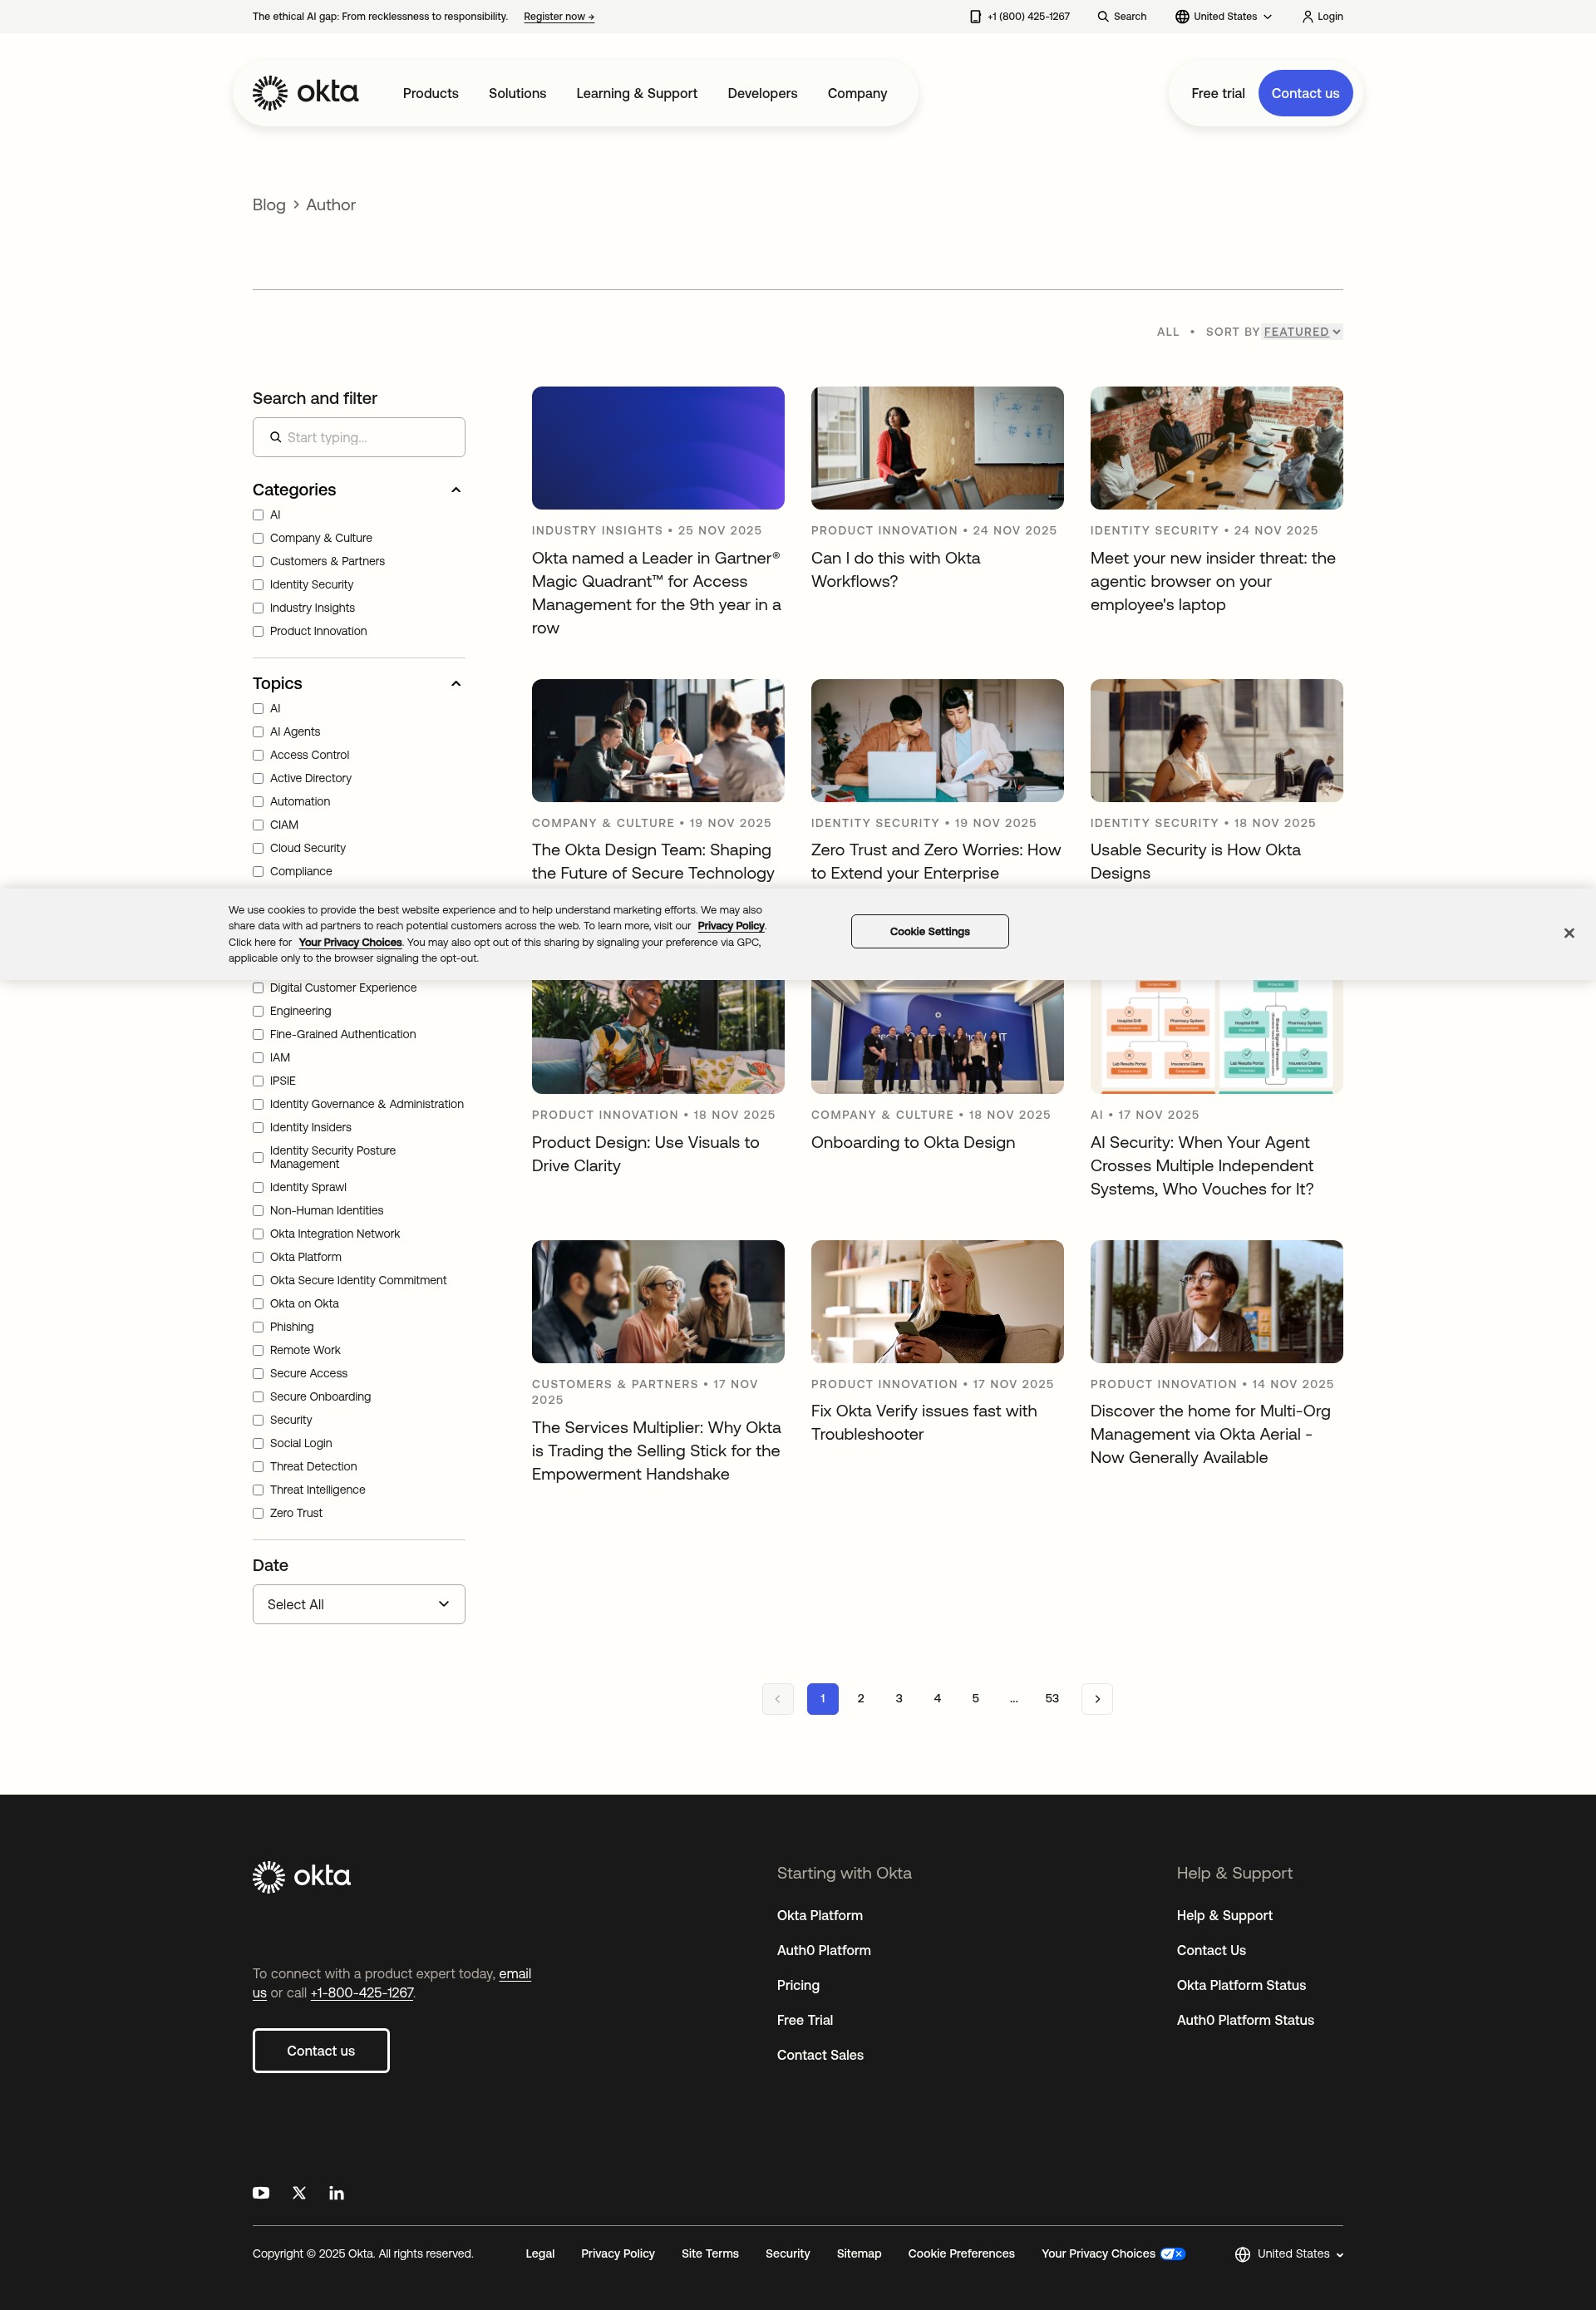Click the Sitemap link in footer
Viewport: 1596px width, 2310px height.
859,2254
